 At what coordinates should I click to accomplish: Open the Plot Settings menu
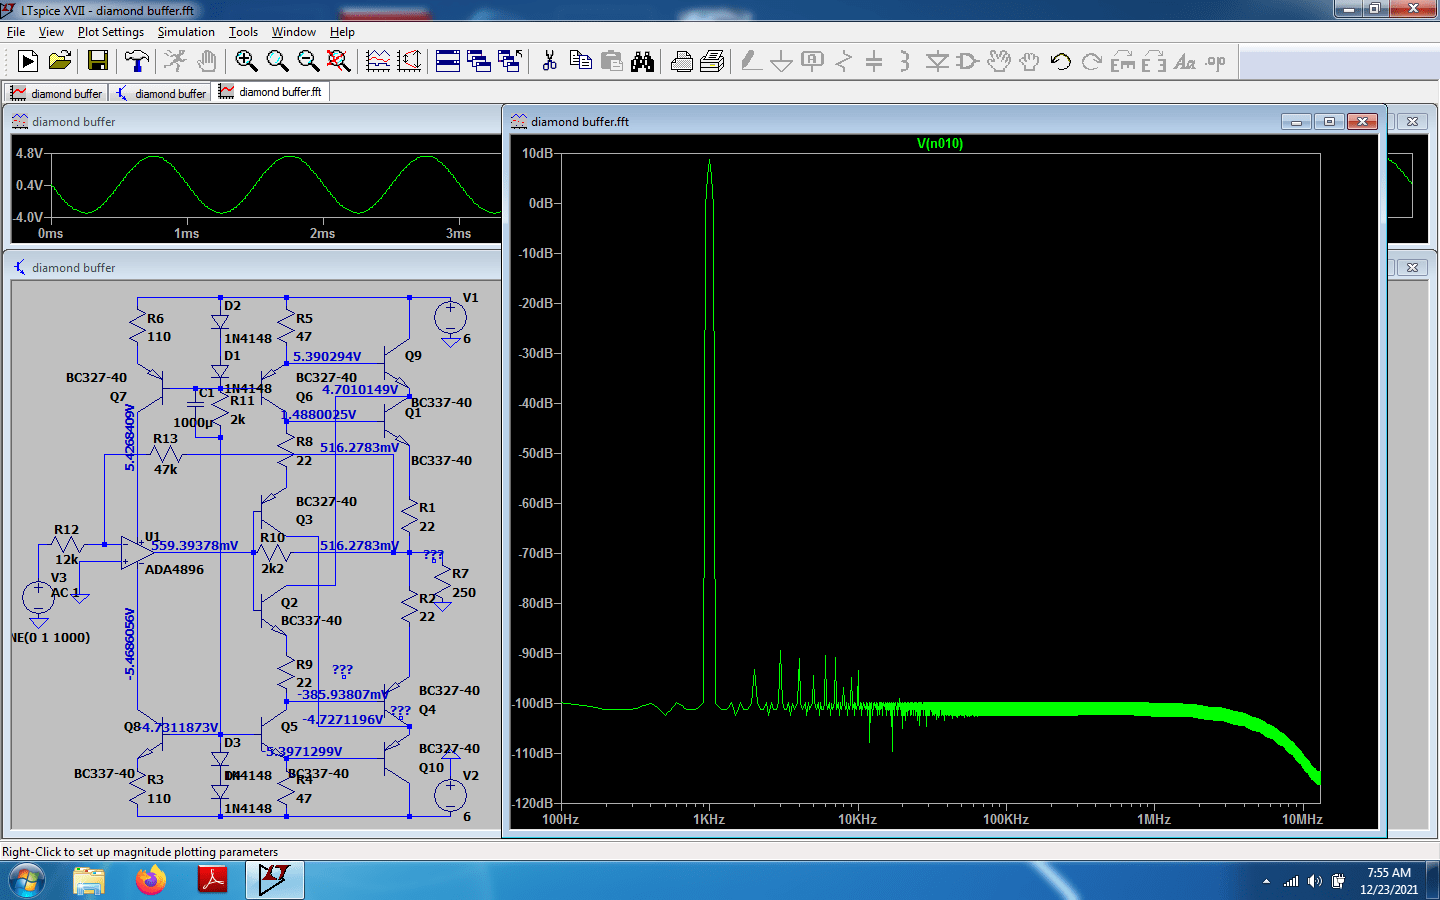[x=111, y=32]
